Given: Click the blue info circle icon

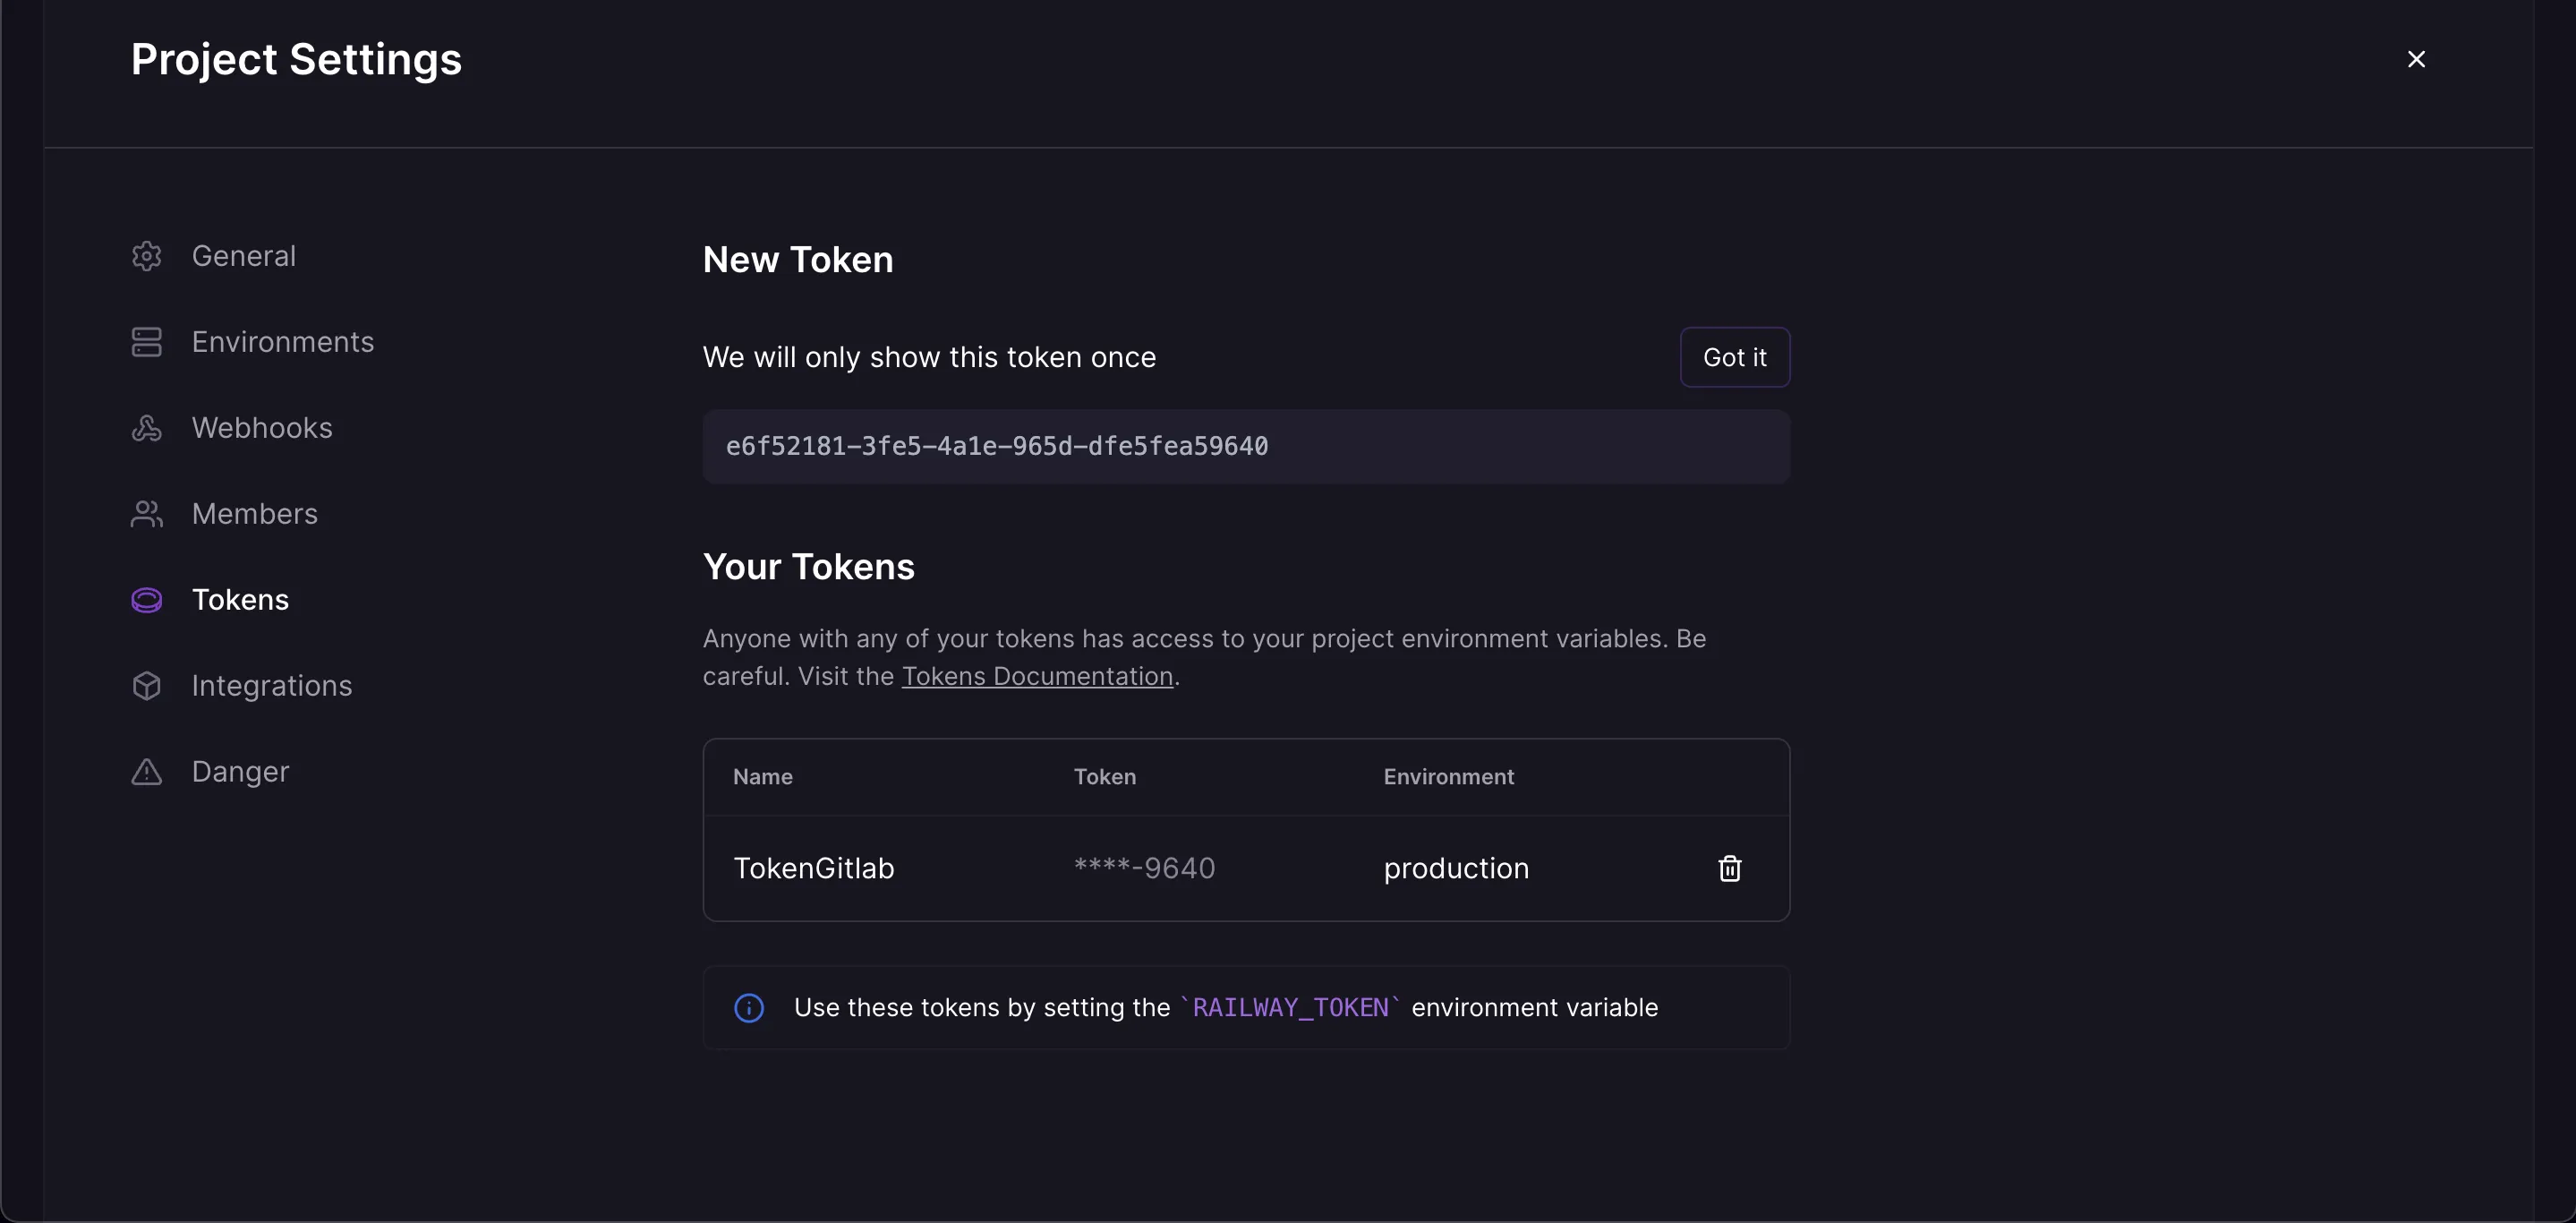Looking at the screenshot, I should pos(749,1008).
